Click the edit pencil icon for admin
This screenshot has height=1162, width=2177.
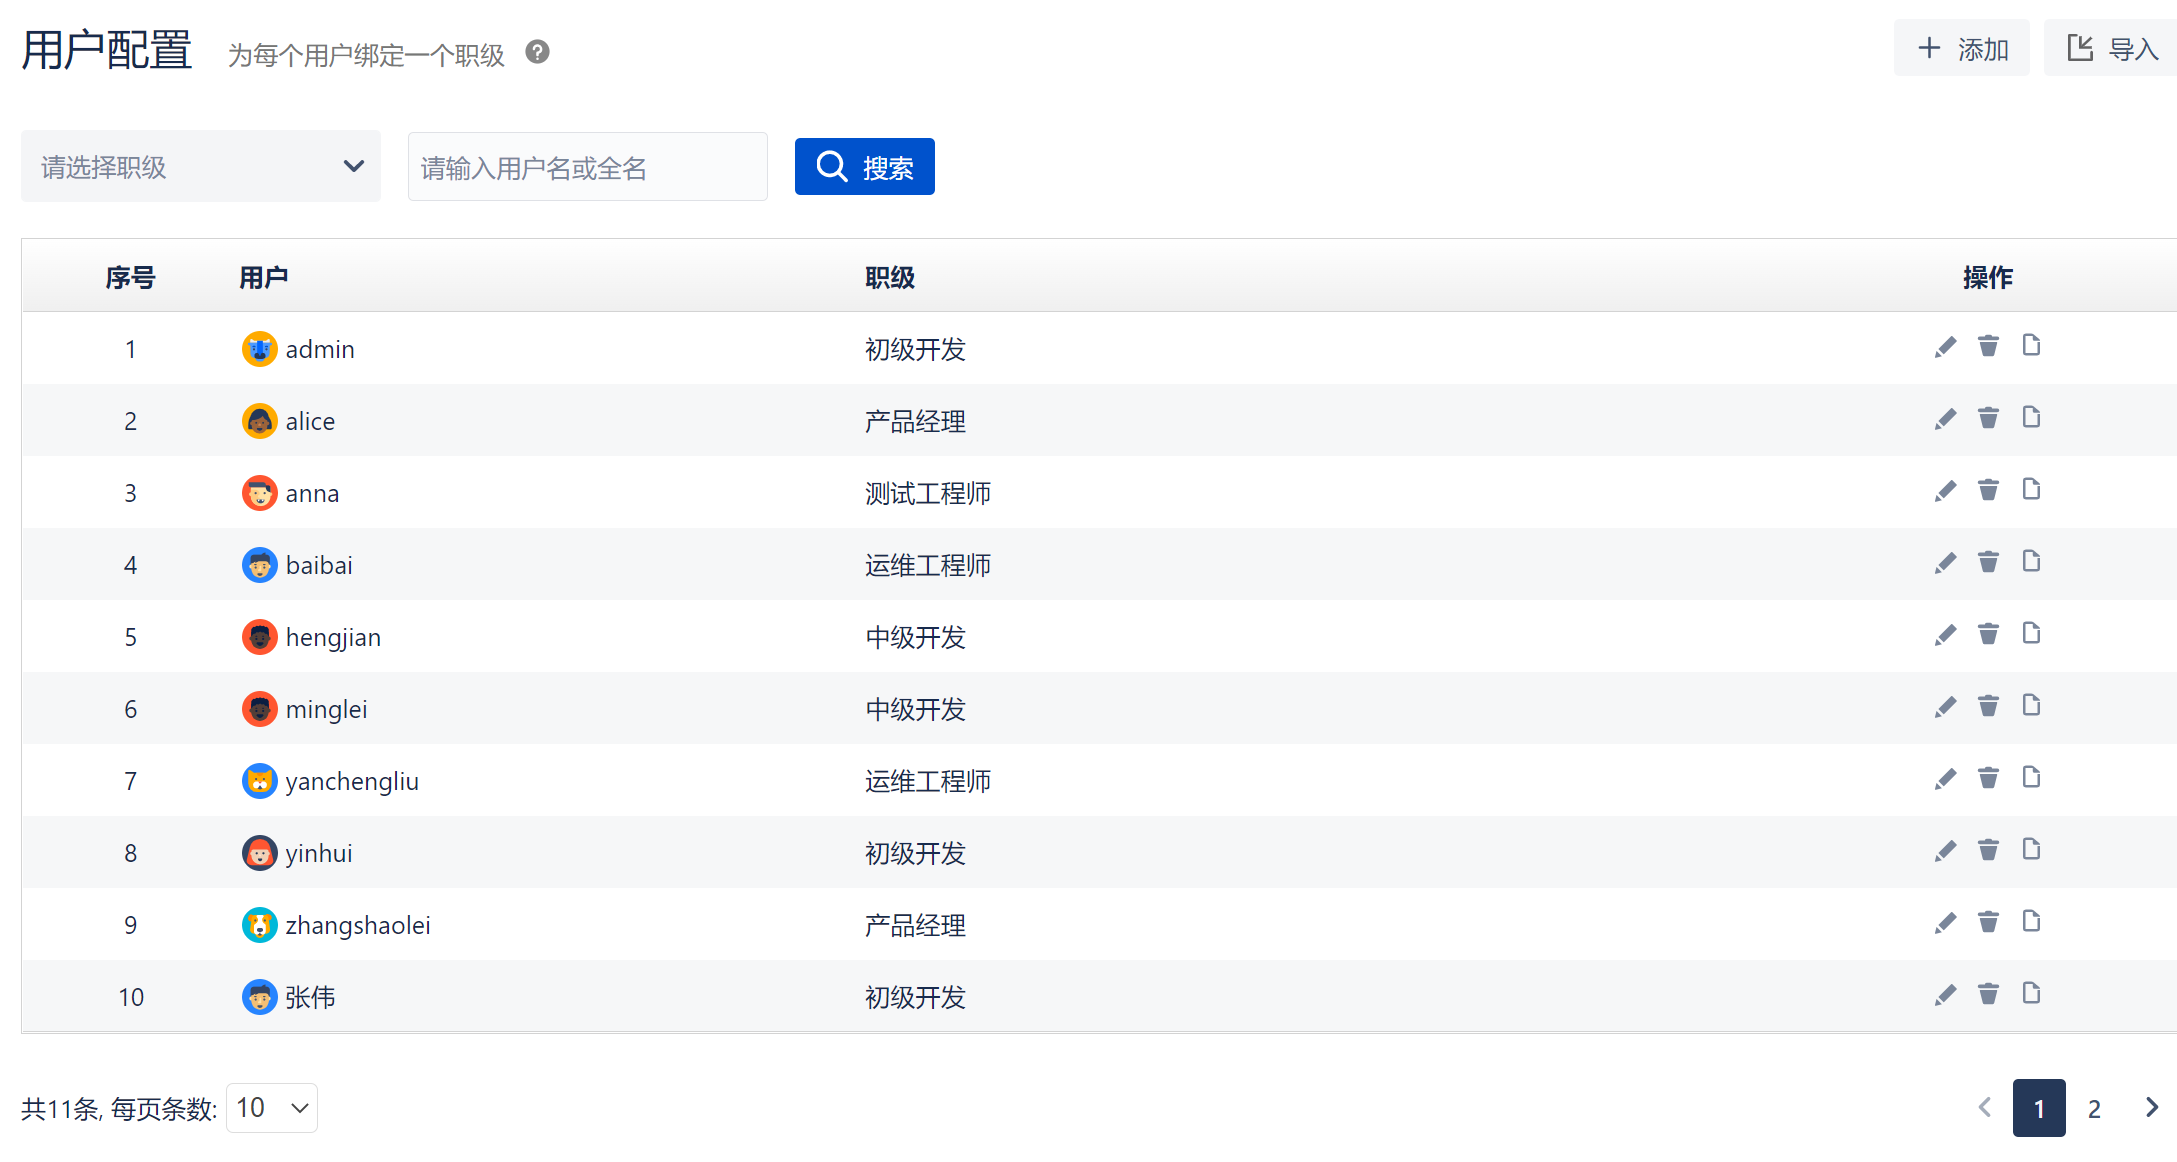pyautogui.click(x=1945, y=347)
